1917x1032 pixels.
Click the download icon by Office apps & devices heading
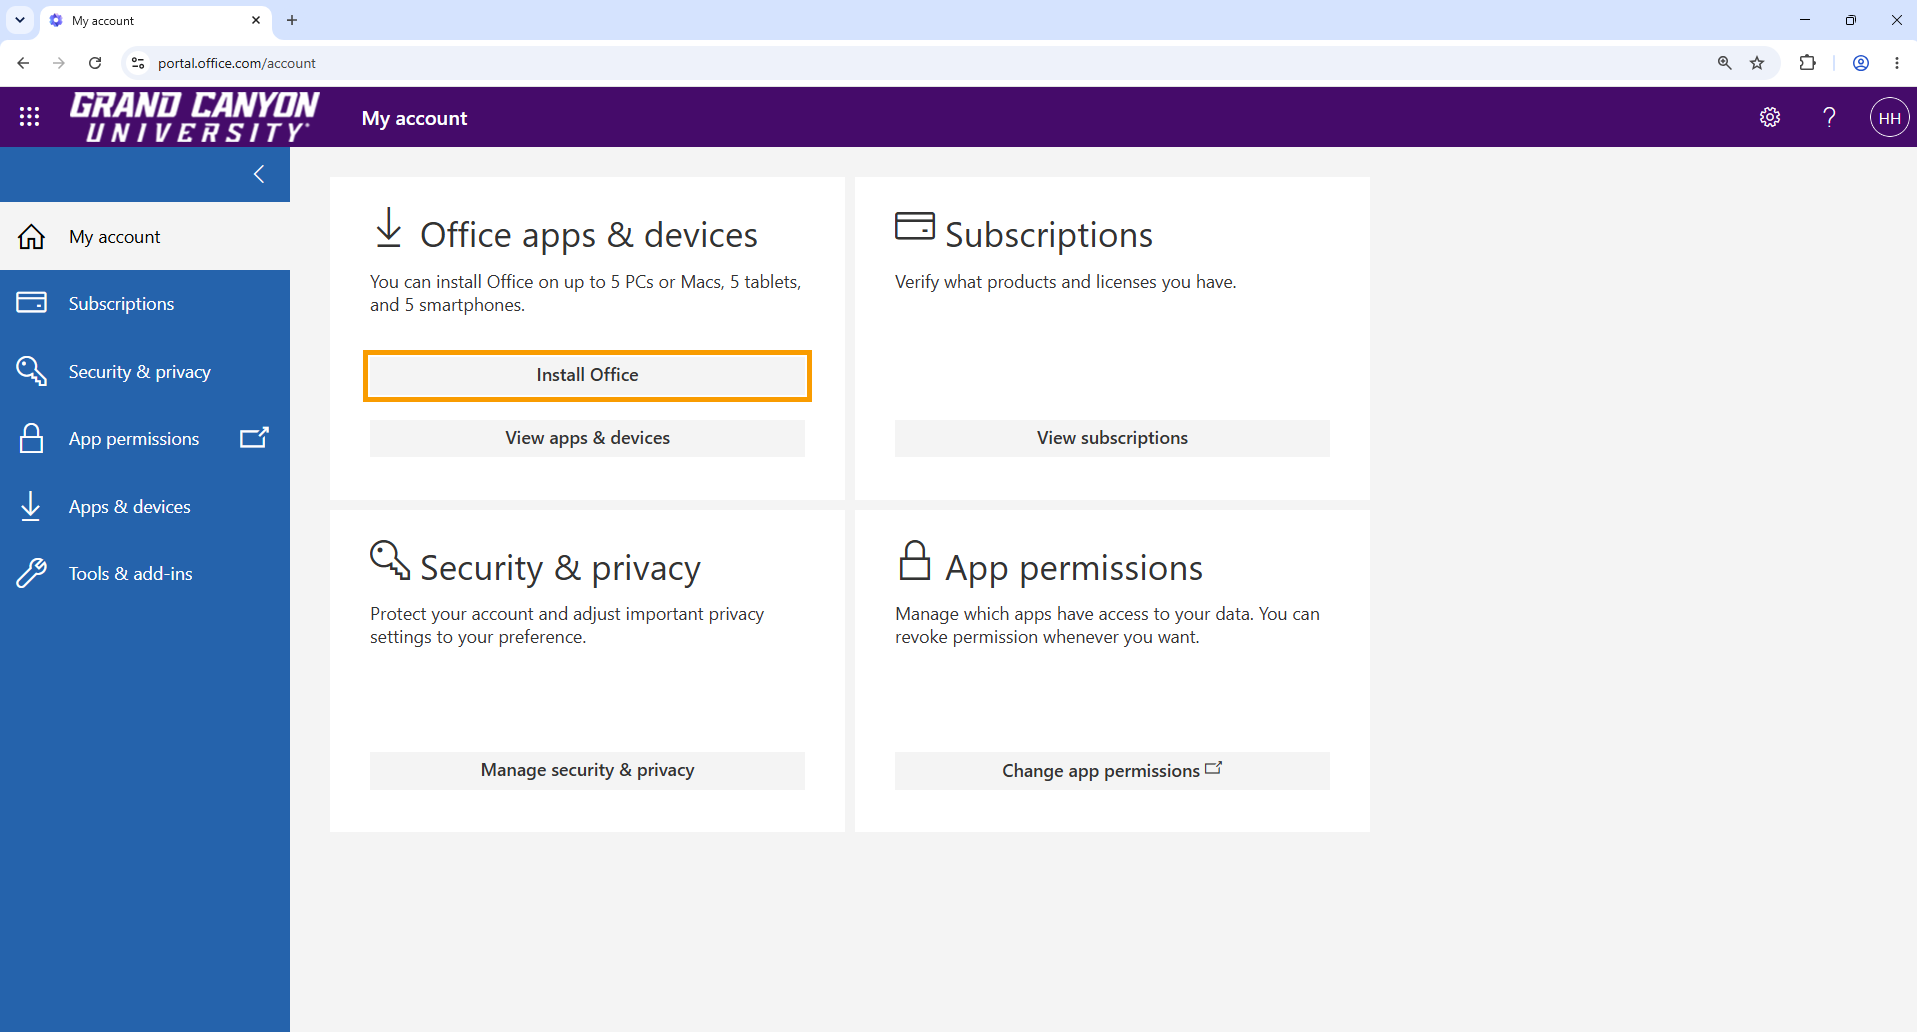coord(389,228)
